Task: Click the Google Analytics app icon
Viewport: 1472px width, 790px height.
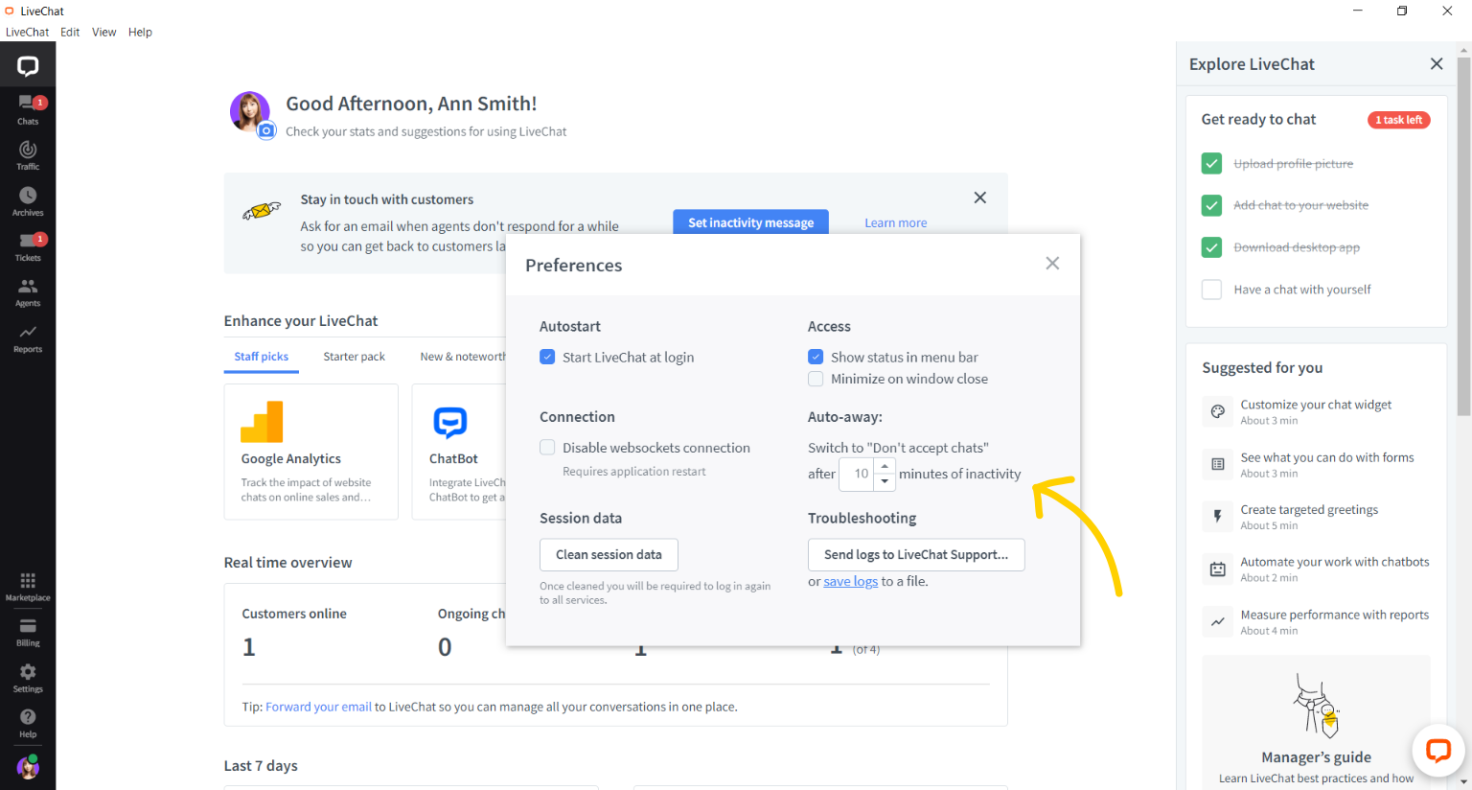Action: (262, 422)
